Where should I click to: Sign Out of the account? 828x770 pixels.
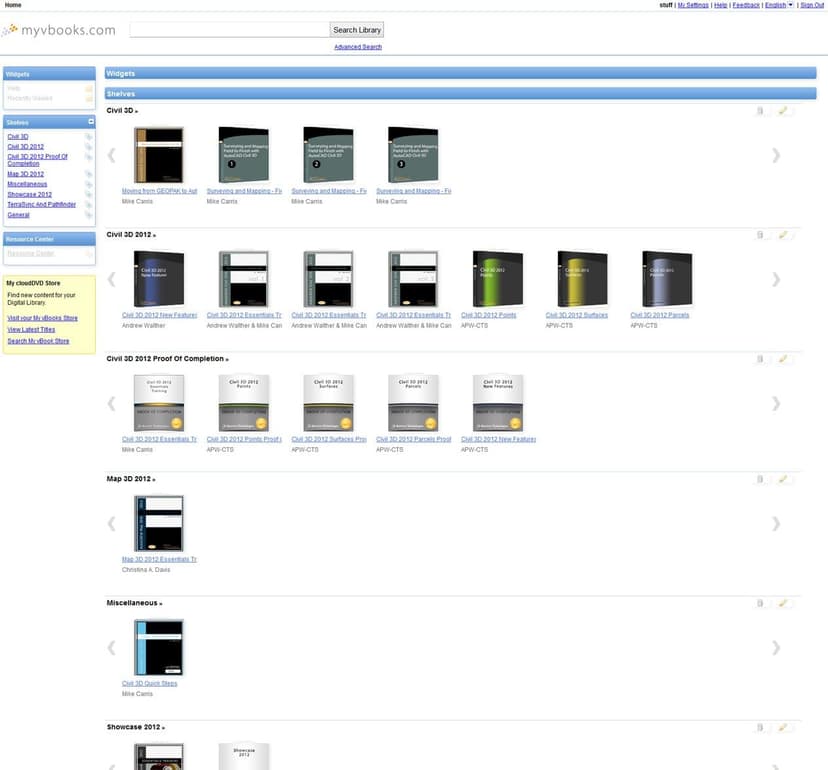point(812,5)
